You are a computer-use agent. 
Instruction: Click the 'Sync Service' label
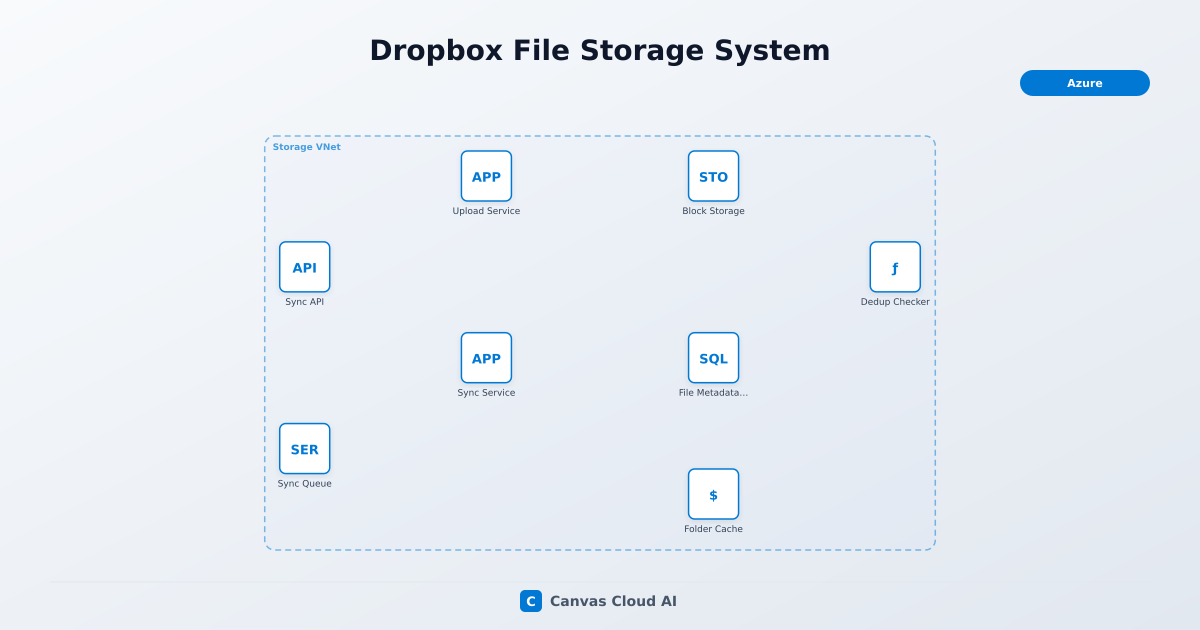coord(486,393)
